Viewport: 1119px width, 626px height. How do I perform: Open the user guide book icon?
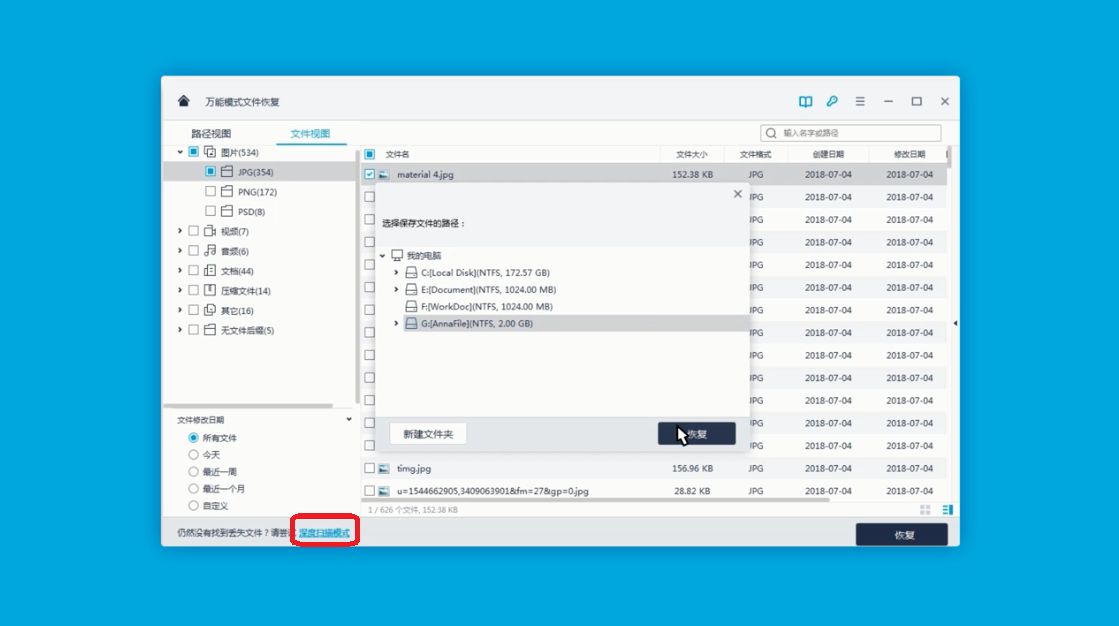pos(805,101)
